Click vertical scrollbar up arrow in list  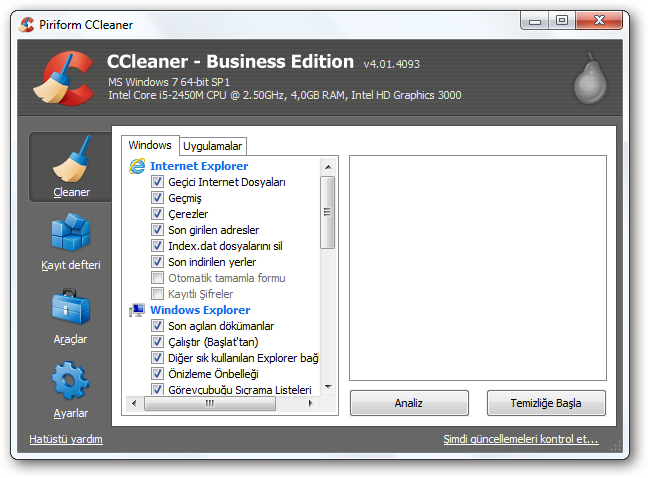327,165
